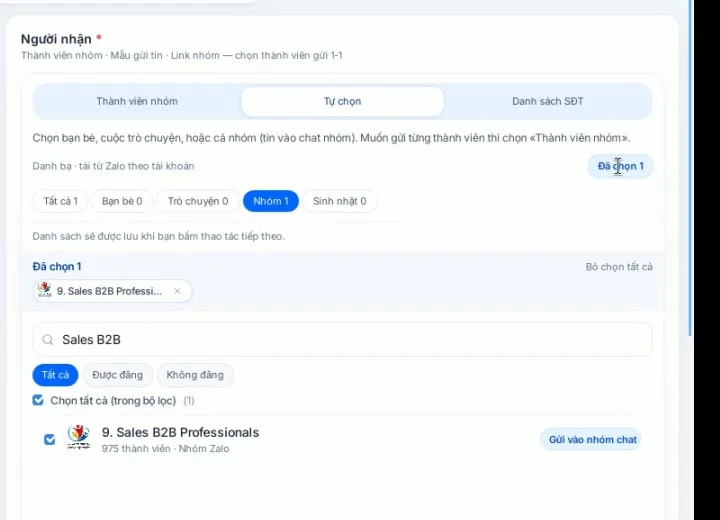Click the Sales B2B search field
This screenshot has width=720, height=520.
[x=343, y=339]
